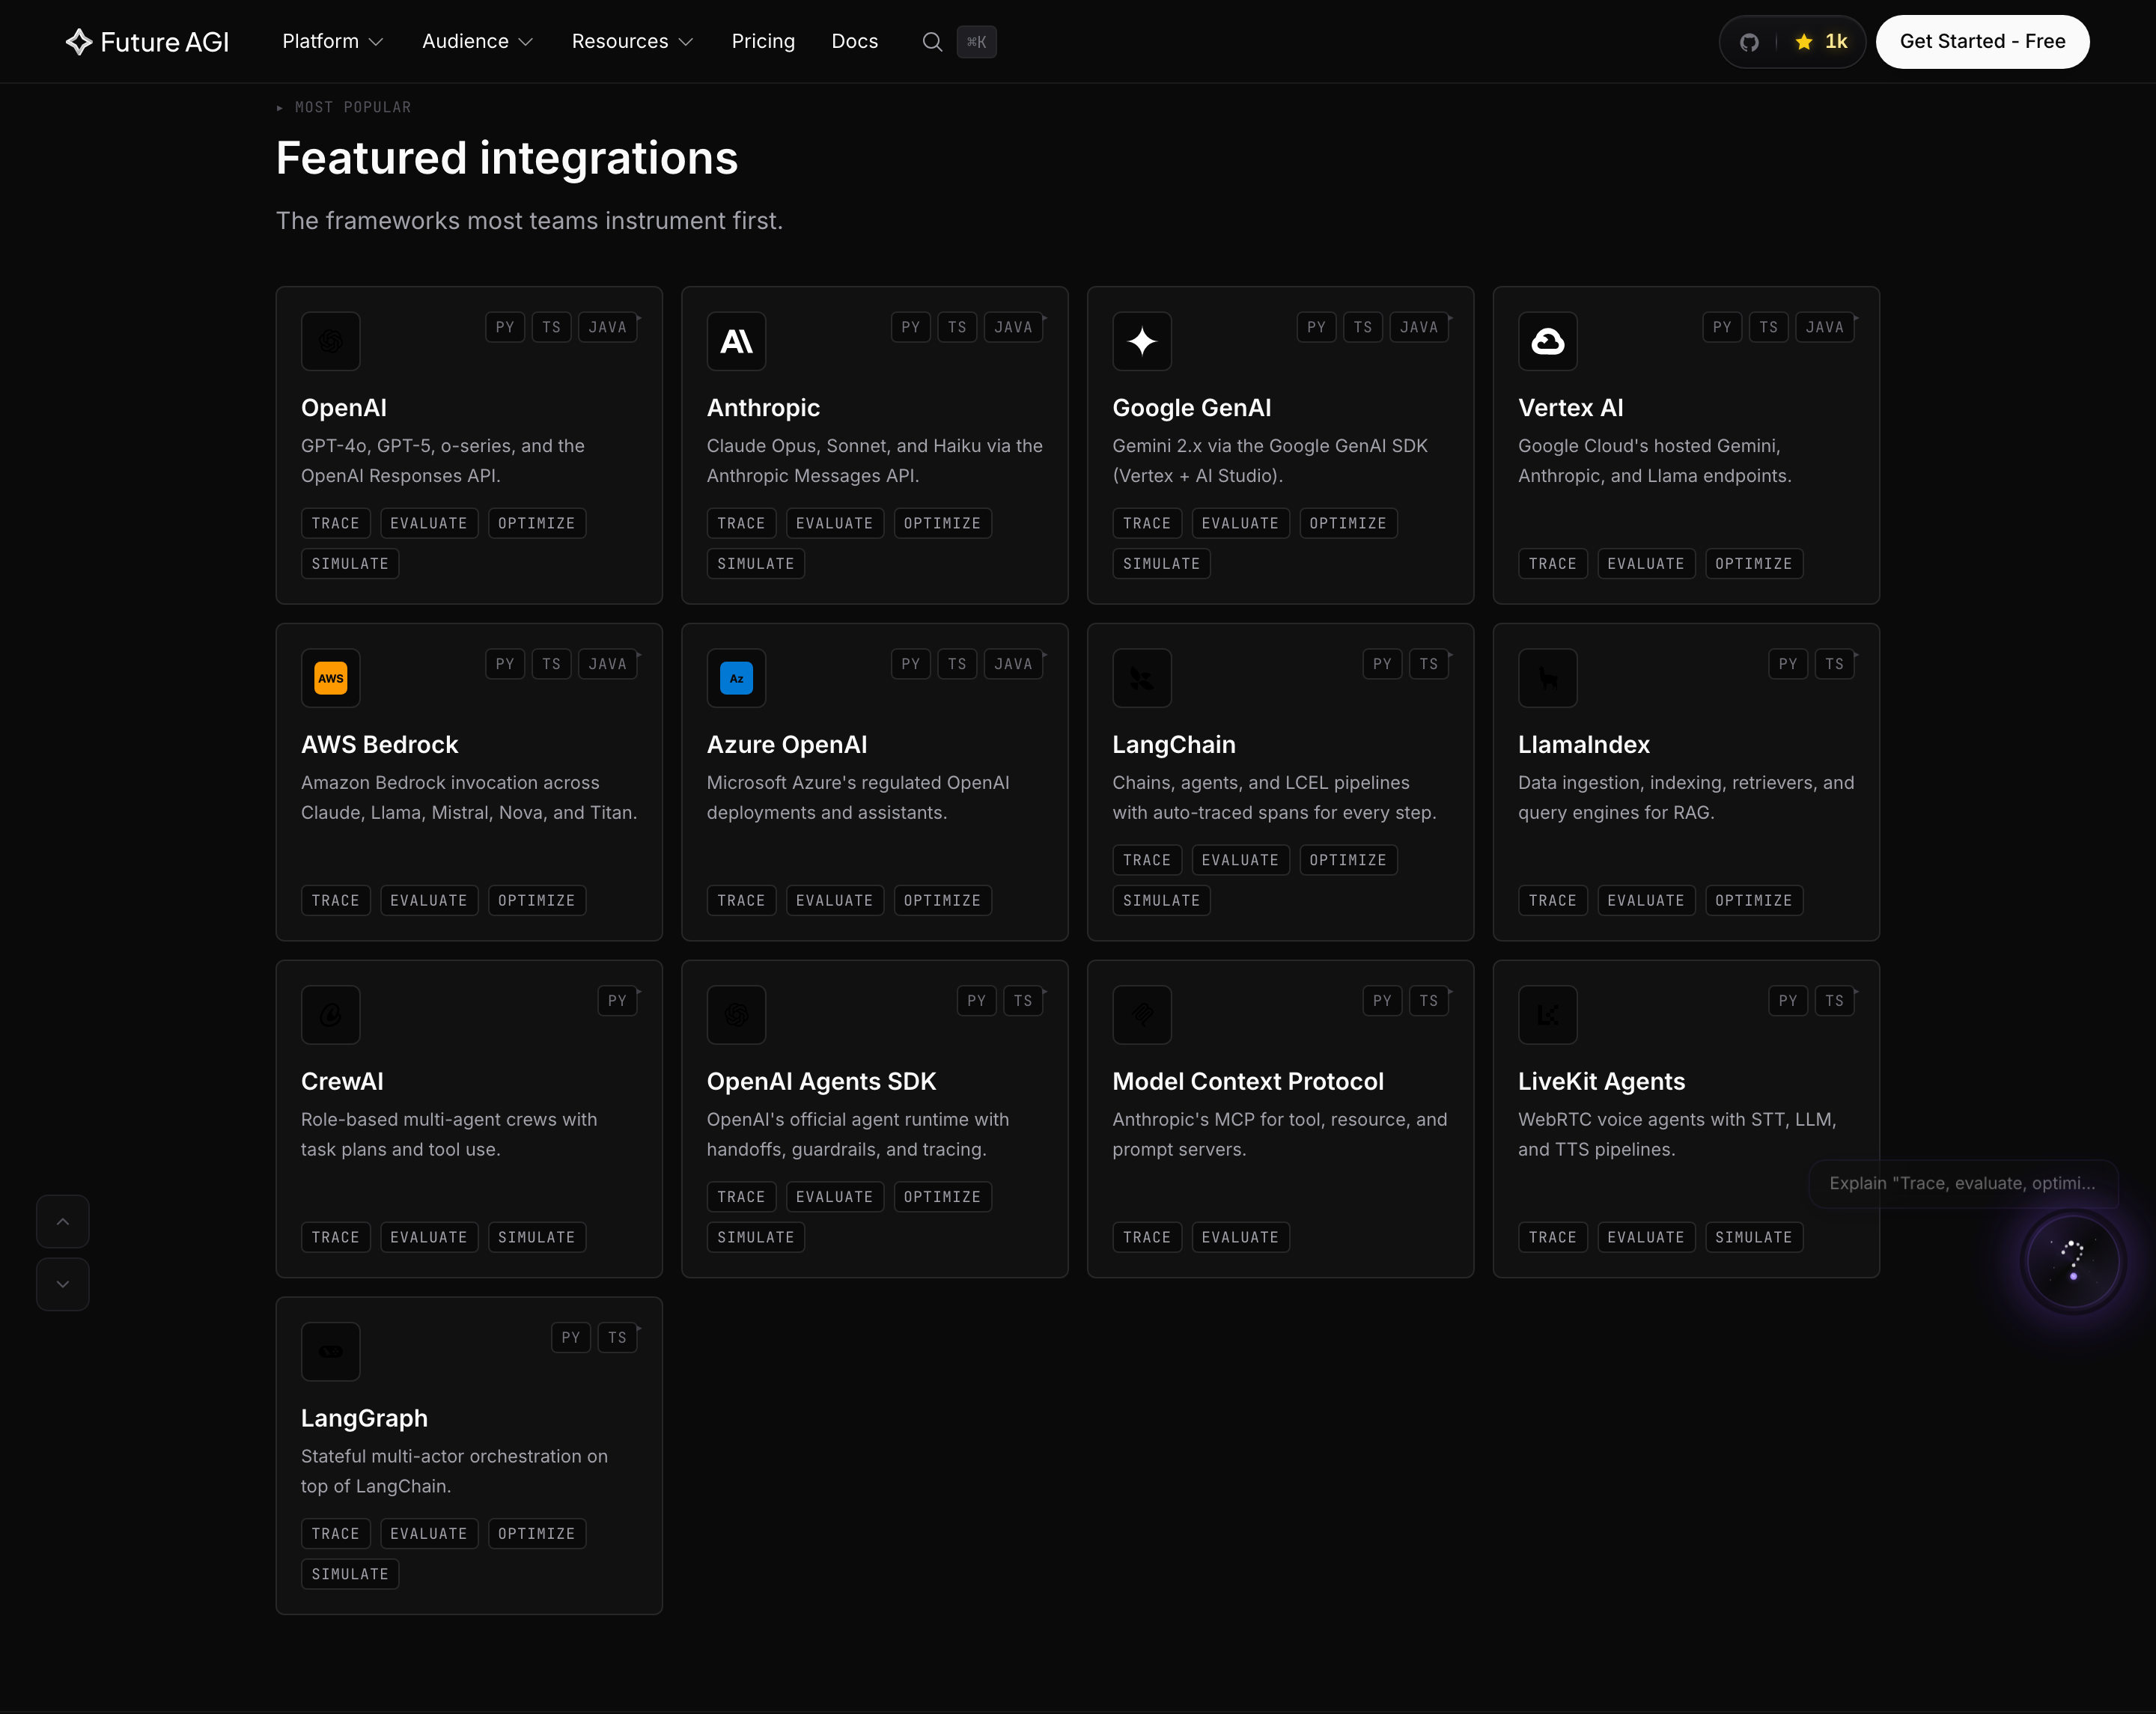Click SIMULATE tag on LiveKit Agents card
This screenshot has height=1714, width=2156.
(x=1754, y=1238)
